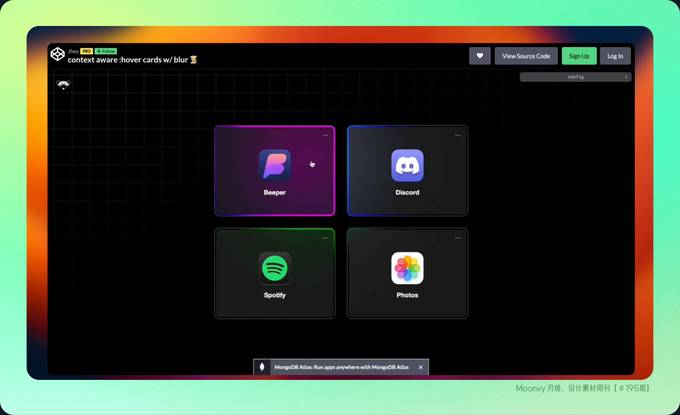Click the yellow PRO badge
This screenshot has width=680, height=415.
pyautogui.click(x=86, y=51)
